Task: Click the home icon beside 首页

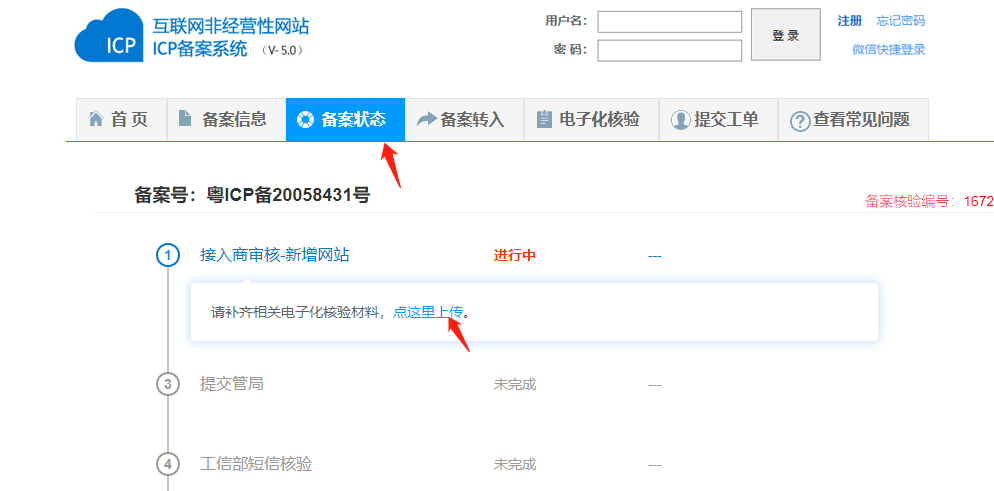Action: (x=96, y=119)
